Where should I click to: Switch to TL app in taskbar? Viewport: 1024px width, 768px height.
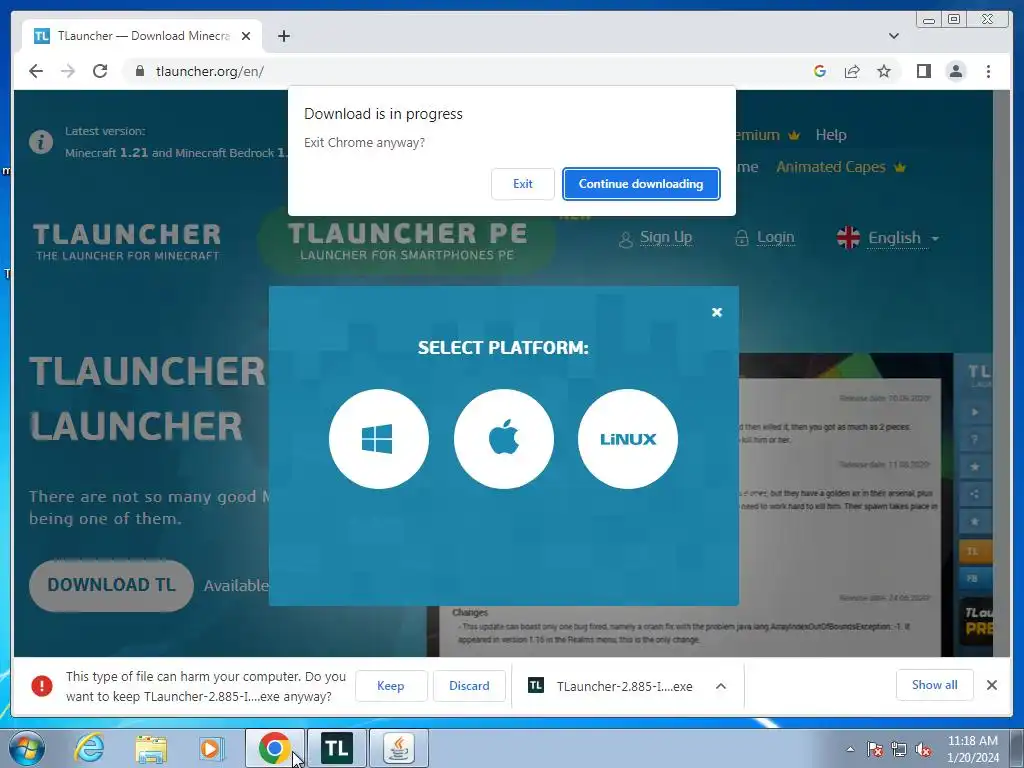(337, 748)
